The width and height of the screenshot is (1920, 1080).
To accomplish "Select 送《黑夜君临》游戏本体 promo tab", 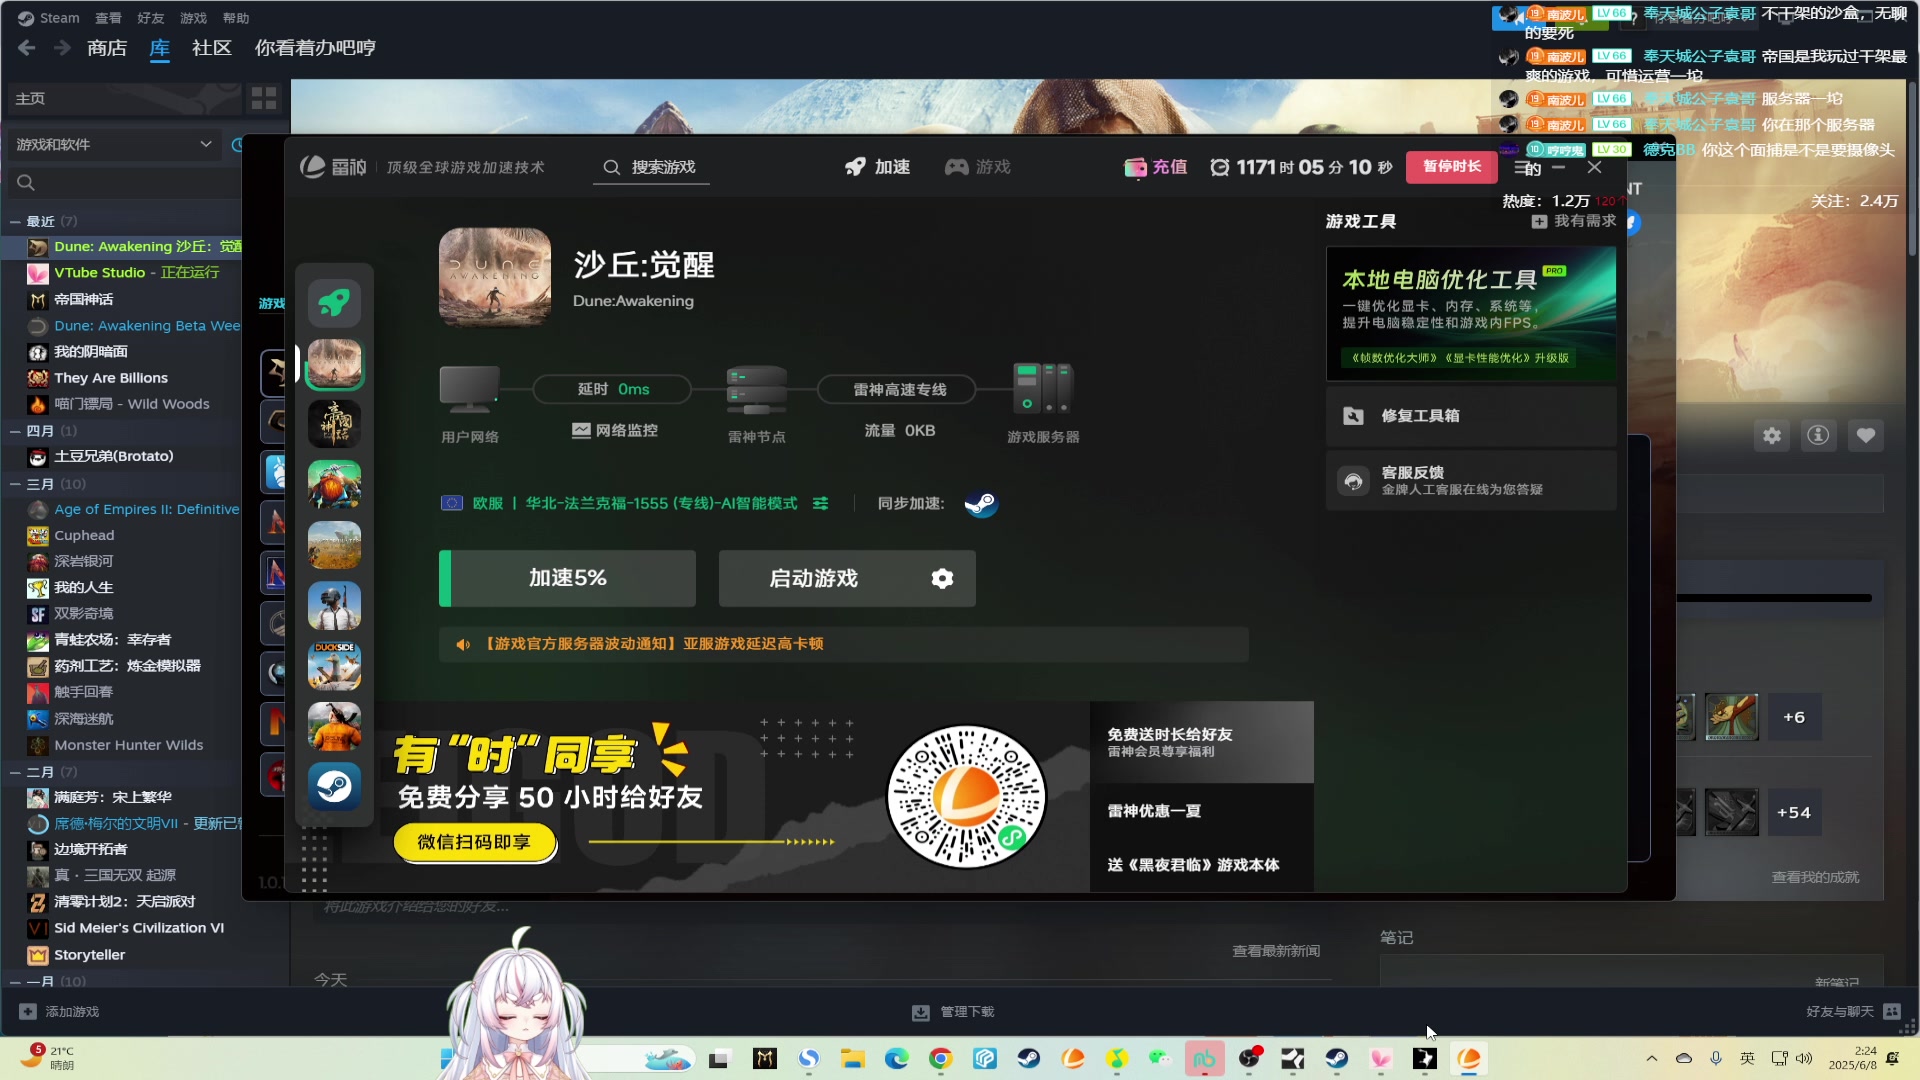I will [1201, 865].
